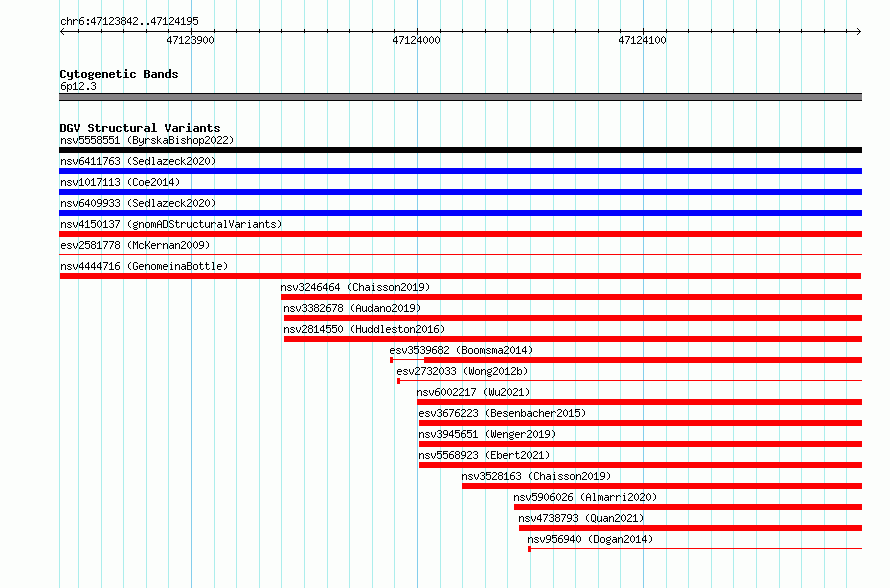This screenshot has height=588, width=890.
Task: Click the blue nsv6411763 variant bar
Action: click(460, 171)
